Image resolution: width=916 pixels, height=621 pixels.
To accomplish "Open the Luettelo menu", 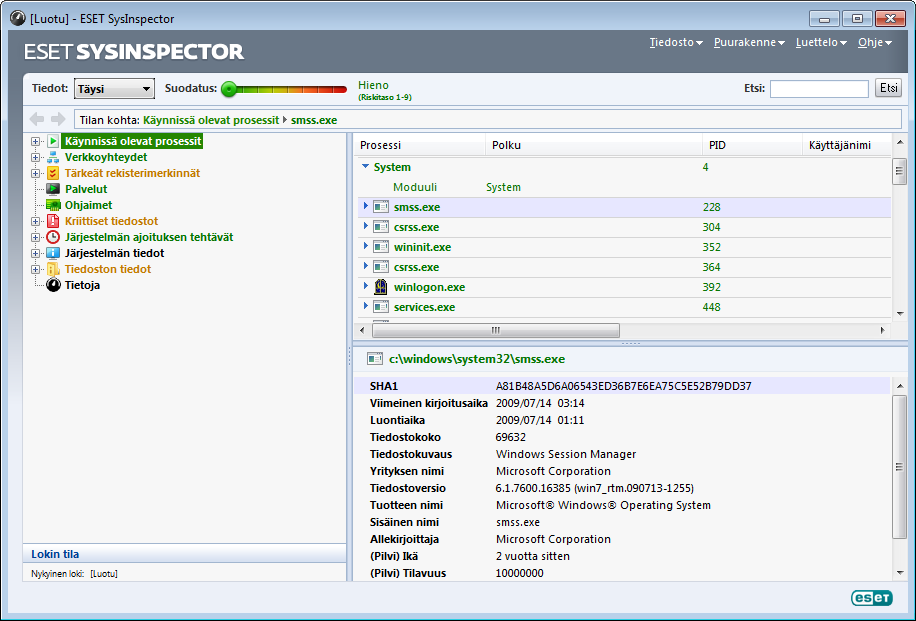I will [821, 42].
